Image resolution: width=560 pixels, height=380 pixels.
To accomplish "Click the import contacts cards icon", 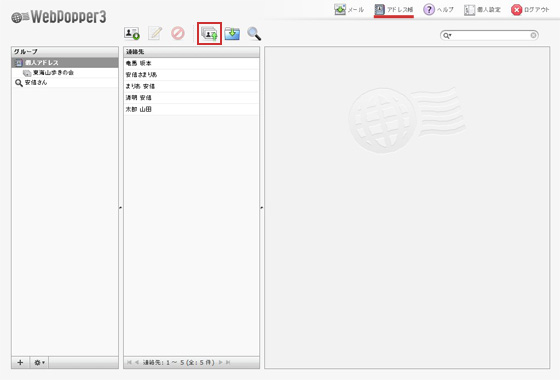I will pos(209,34).
